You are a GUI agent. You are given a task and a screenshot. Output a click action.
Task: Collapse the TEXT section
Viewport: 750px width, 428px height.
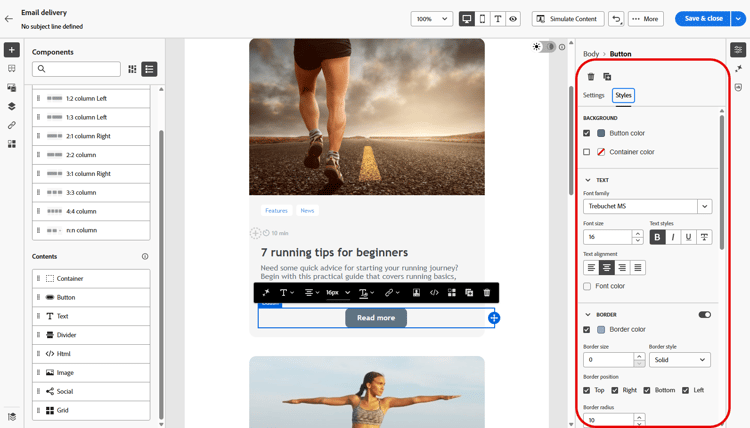(588, 180)
